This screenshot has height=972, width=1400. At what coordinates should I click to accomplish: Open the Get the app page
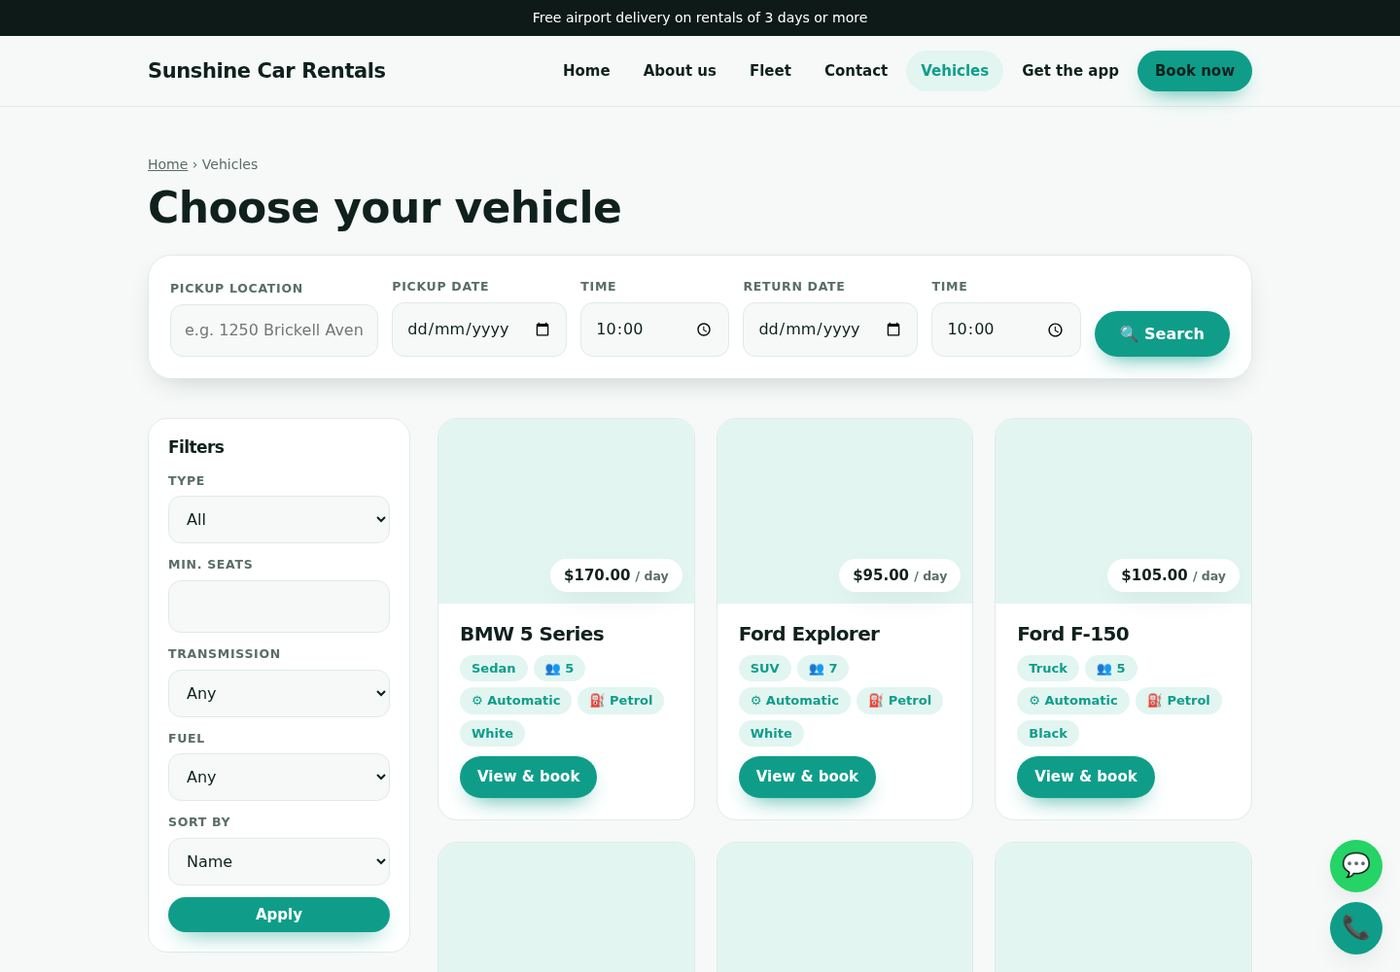pos(1070,71)
